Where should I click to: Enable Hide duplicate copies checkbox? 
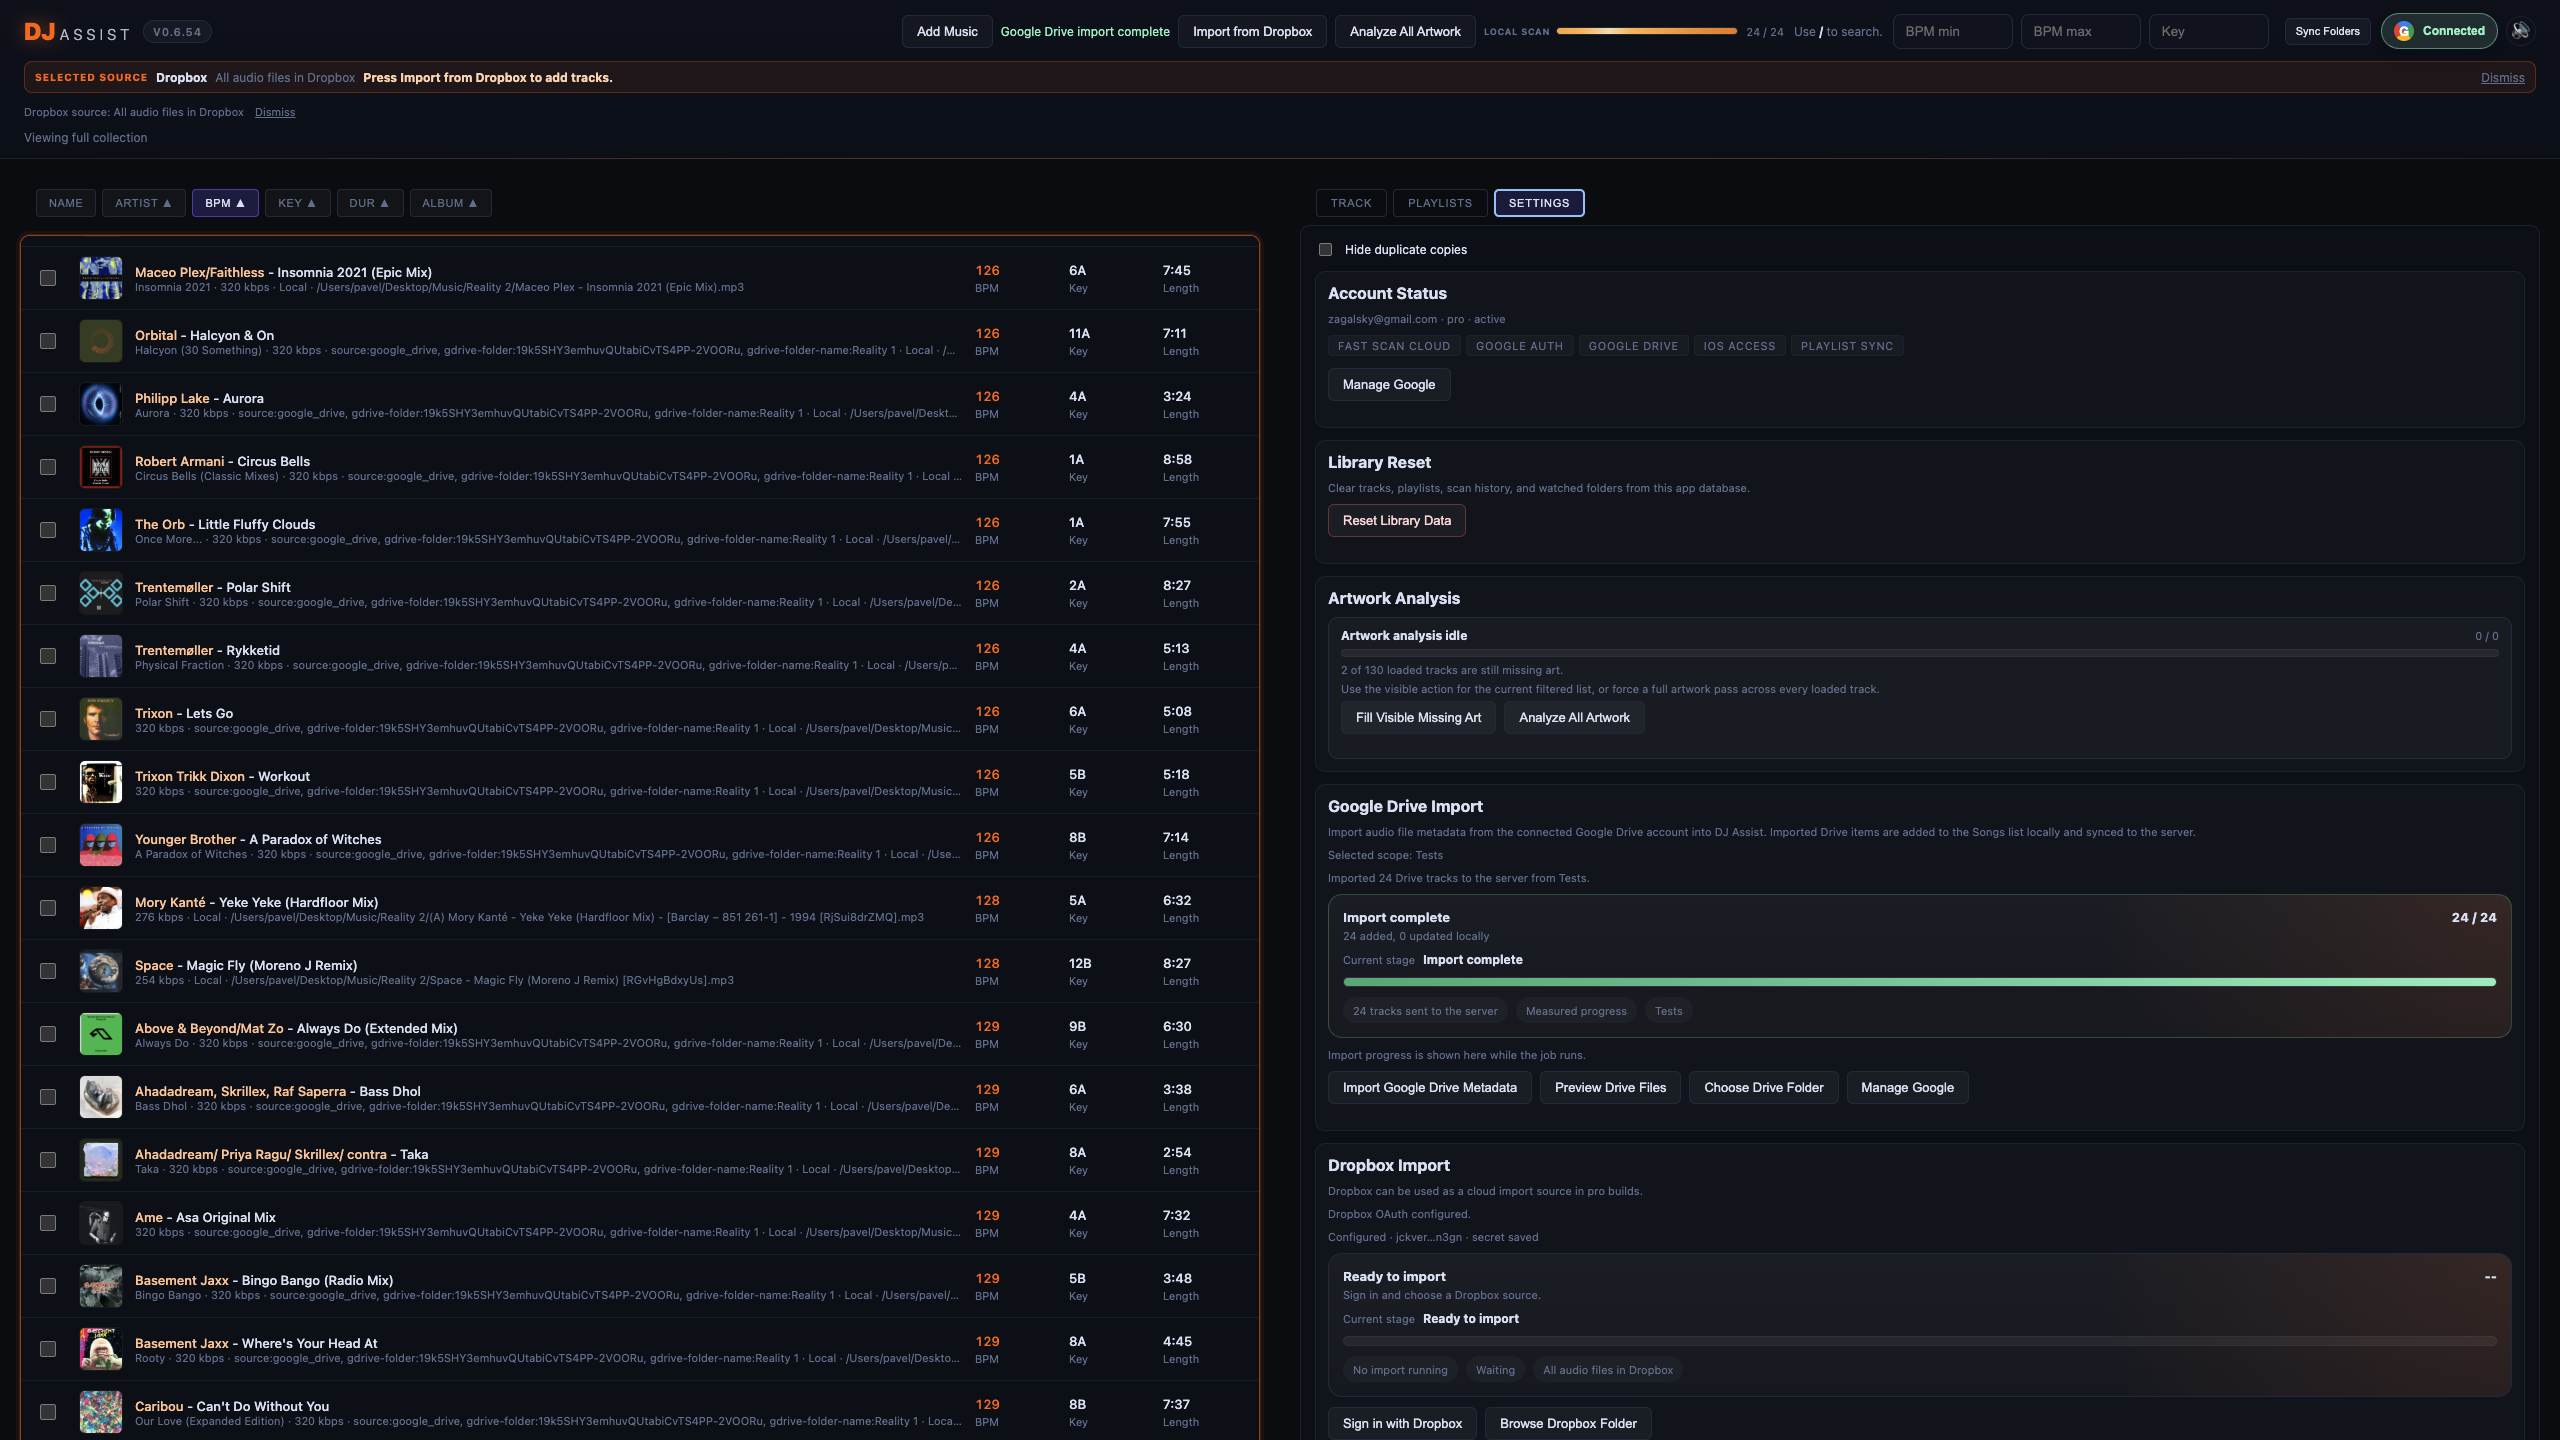point(1325,250)
